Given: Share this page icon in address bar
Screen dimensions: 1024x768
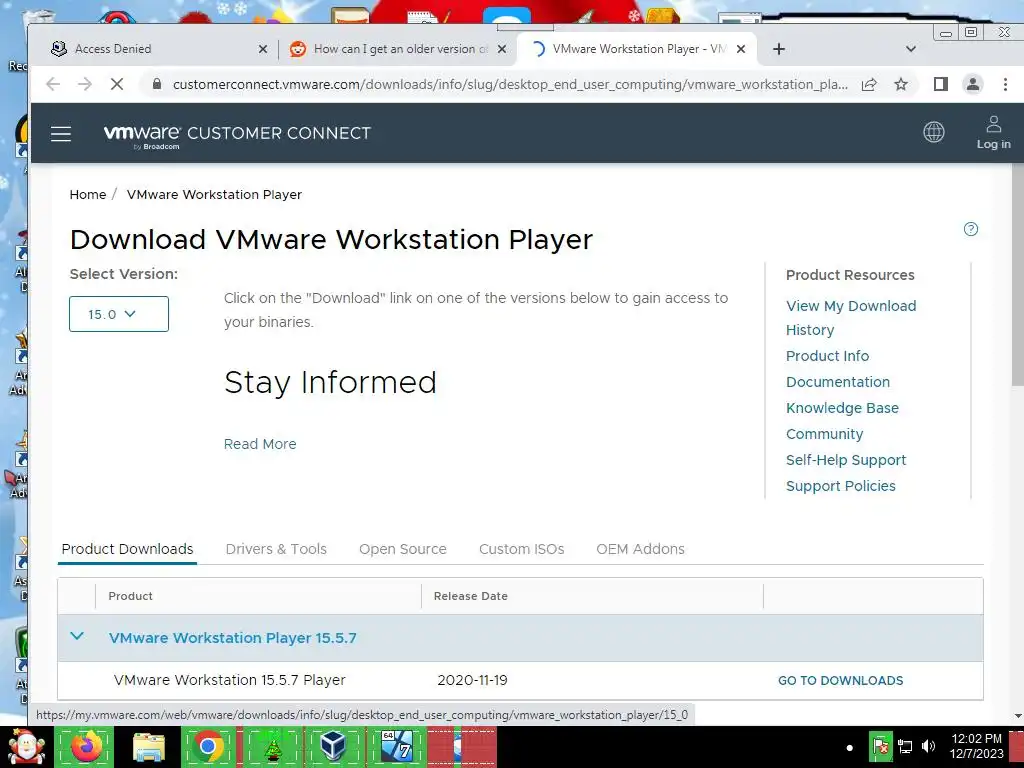Looking at the screenshot, I should (869, 84).
